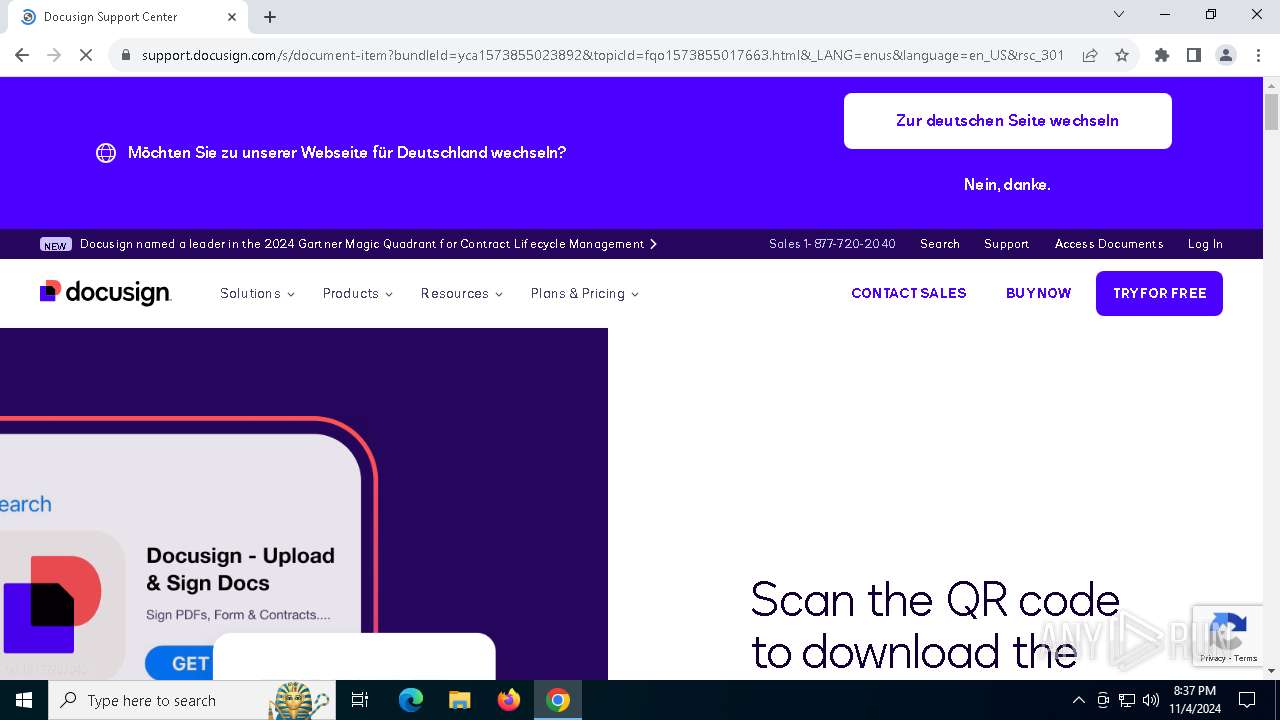This screenshot has width=1280, height=720.
Task: Click the globe icon in language banner
Action: [106, 153]
